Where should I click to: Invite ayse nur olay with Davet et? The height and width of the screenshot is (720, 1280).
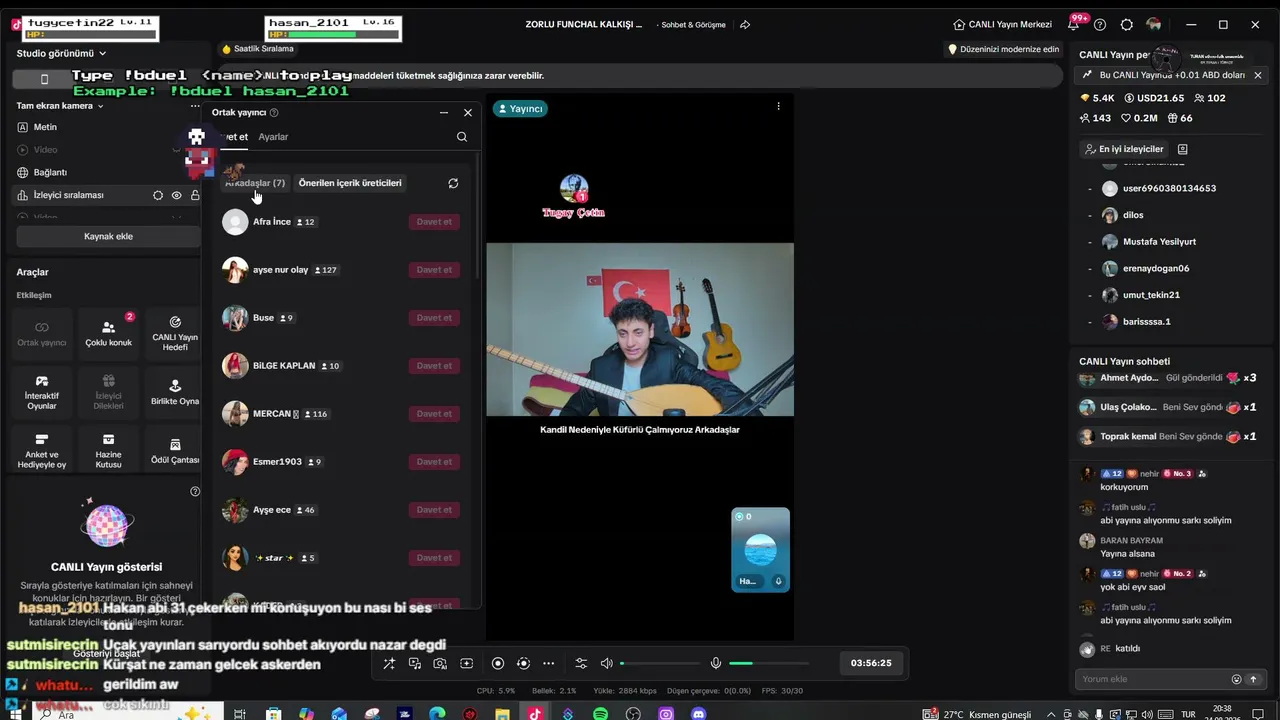434,270
